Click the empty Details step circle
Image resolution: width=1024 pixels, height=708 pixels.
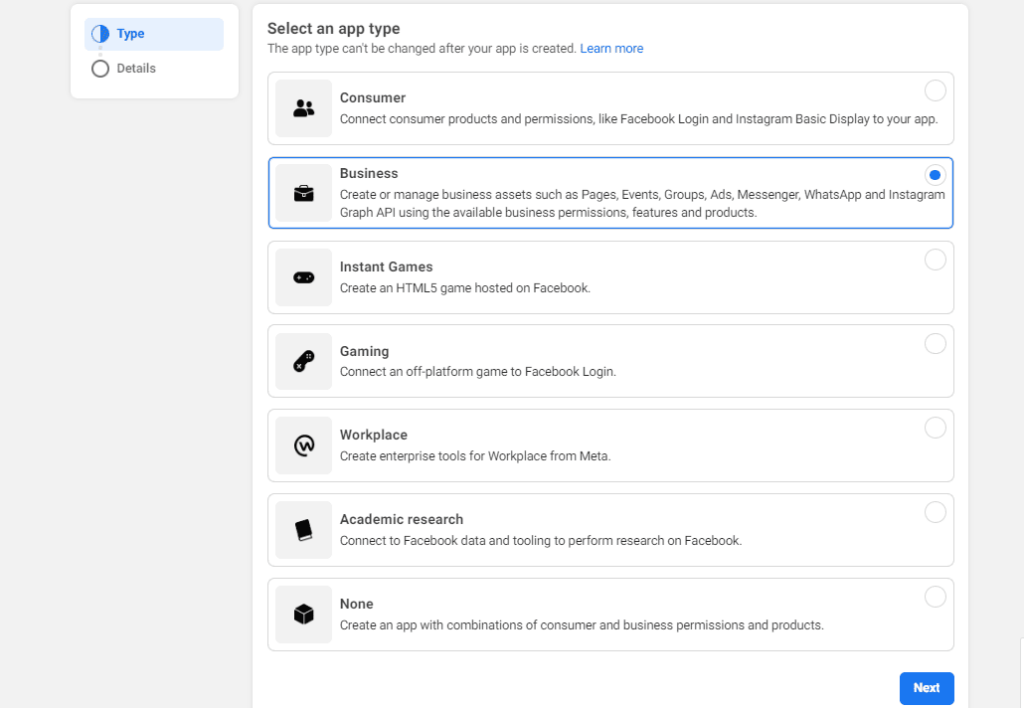[100, 69]
